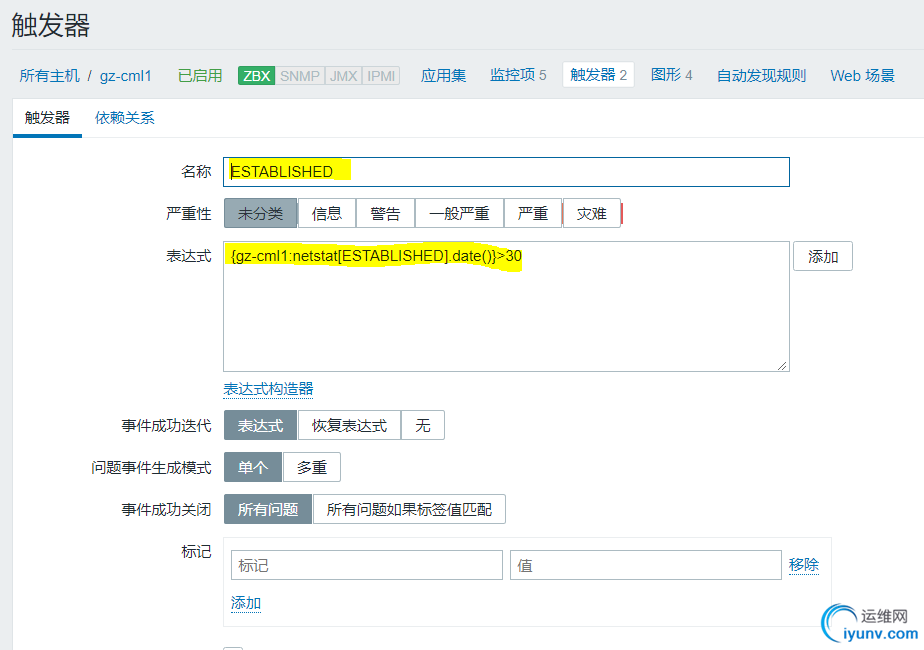Image resolution: width=924 pixels, height=650 pixels.
Task: Click the SNMP availability badge
Action: (x=300, y=76)
